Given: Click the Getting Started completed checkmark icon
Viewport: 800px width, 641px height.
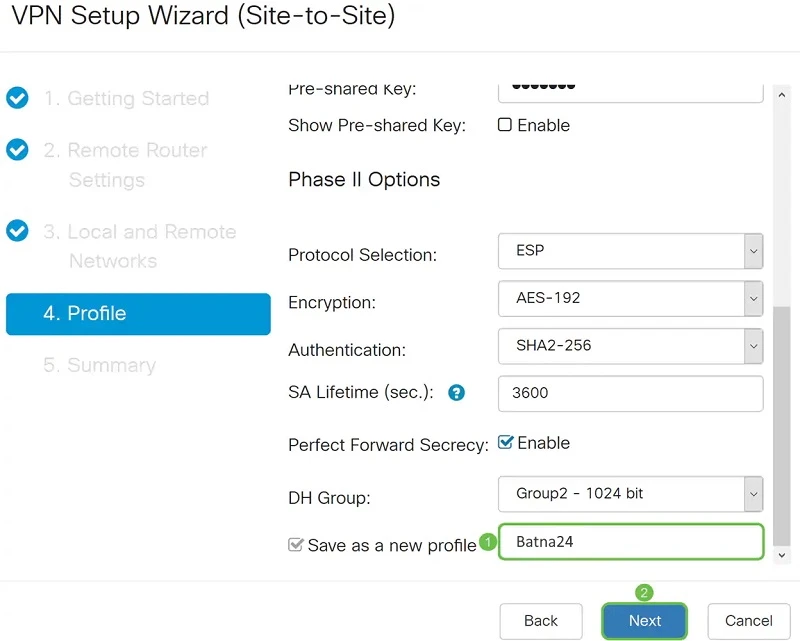Looking at the screenshot, I should coord(17,98).
